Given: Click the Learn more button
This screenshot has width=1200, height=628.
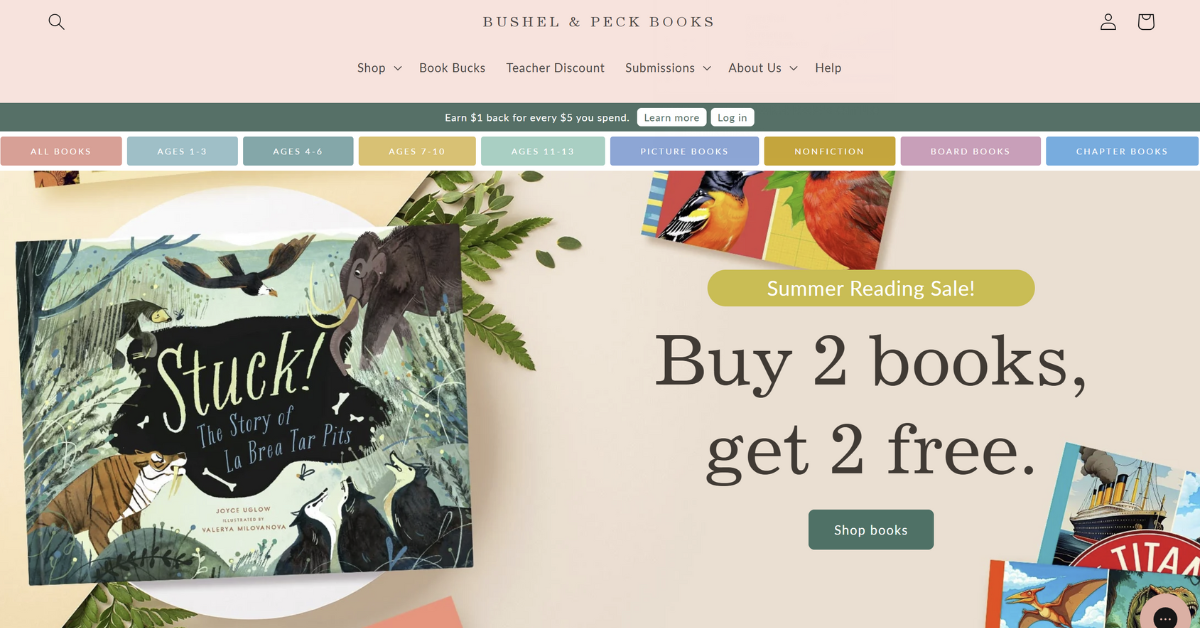Looking at the screenshot, I should [671, 117].
